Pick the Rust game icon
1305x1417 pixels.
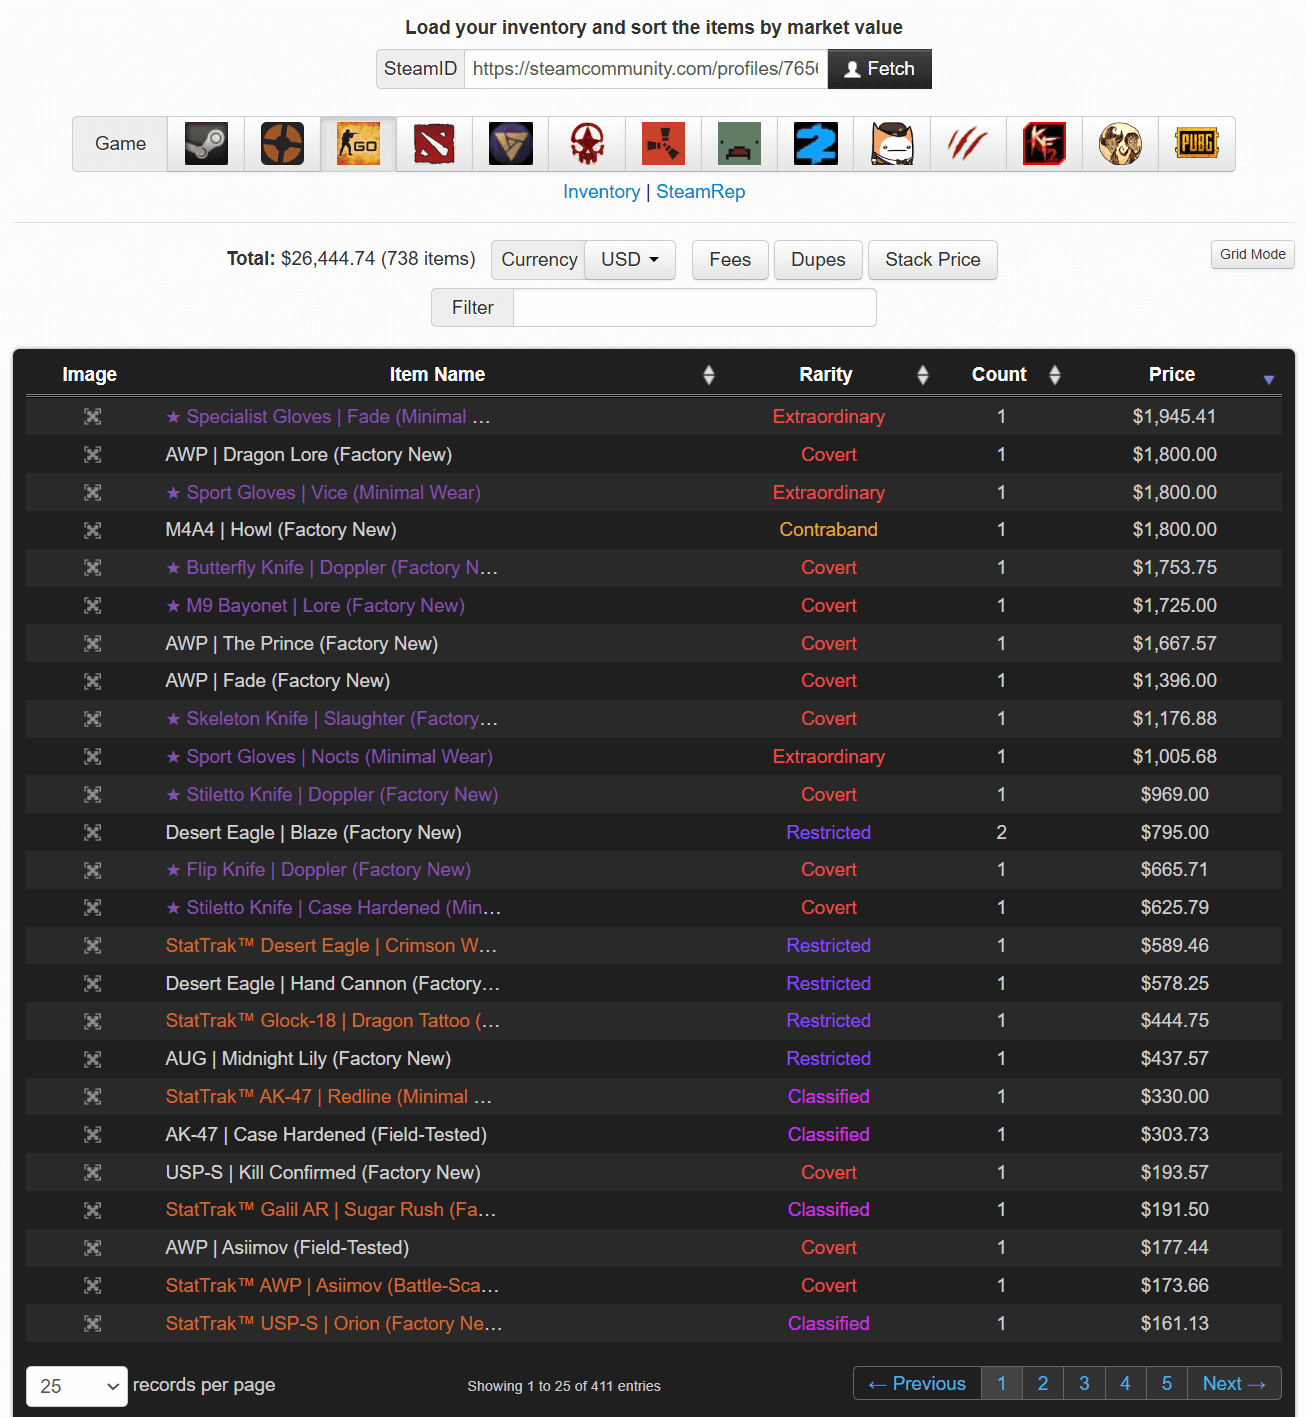663,144
